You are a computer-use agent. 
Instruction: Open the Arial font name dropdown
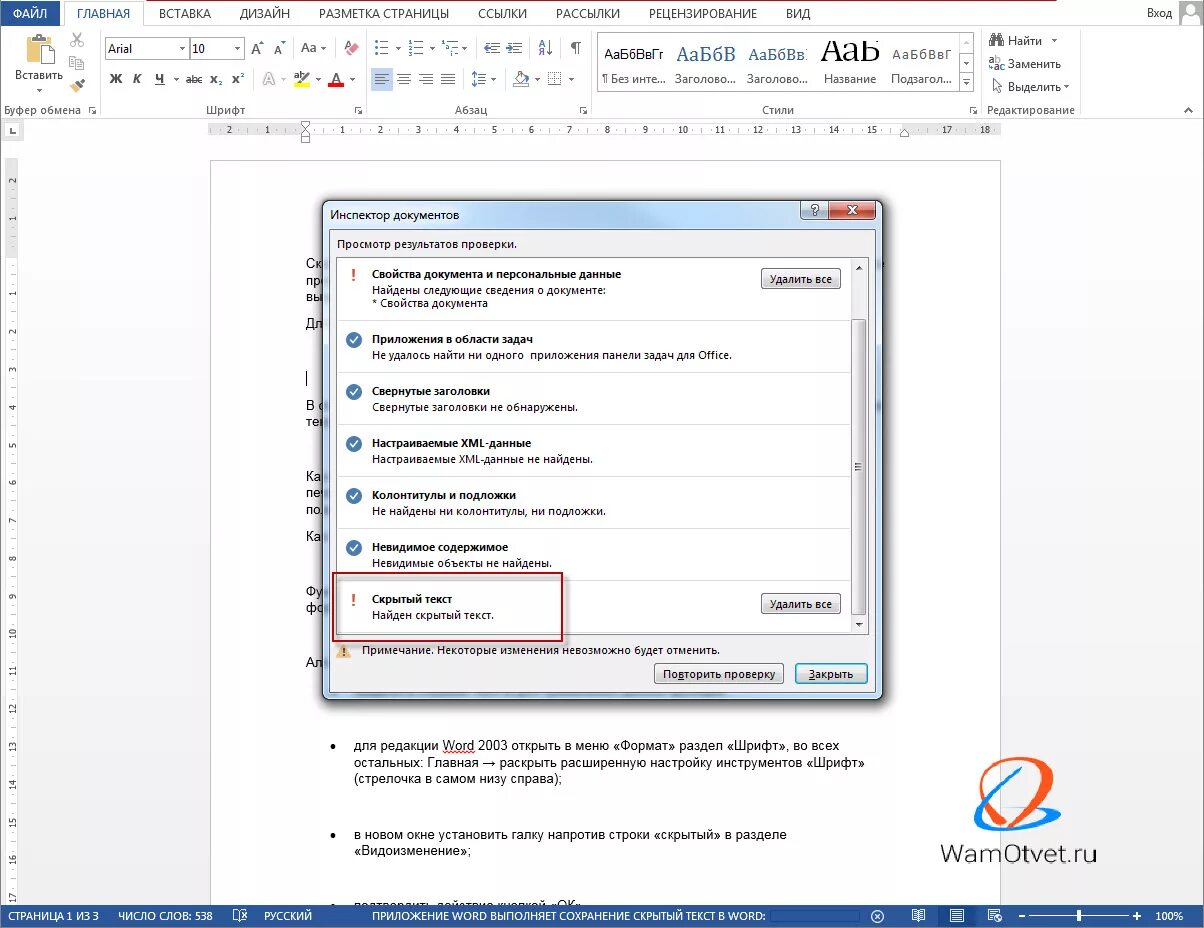point(182,48)
